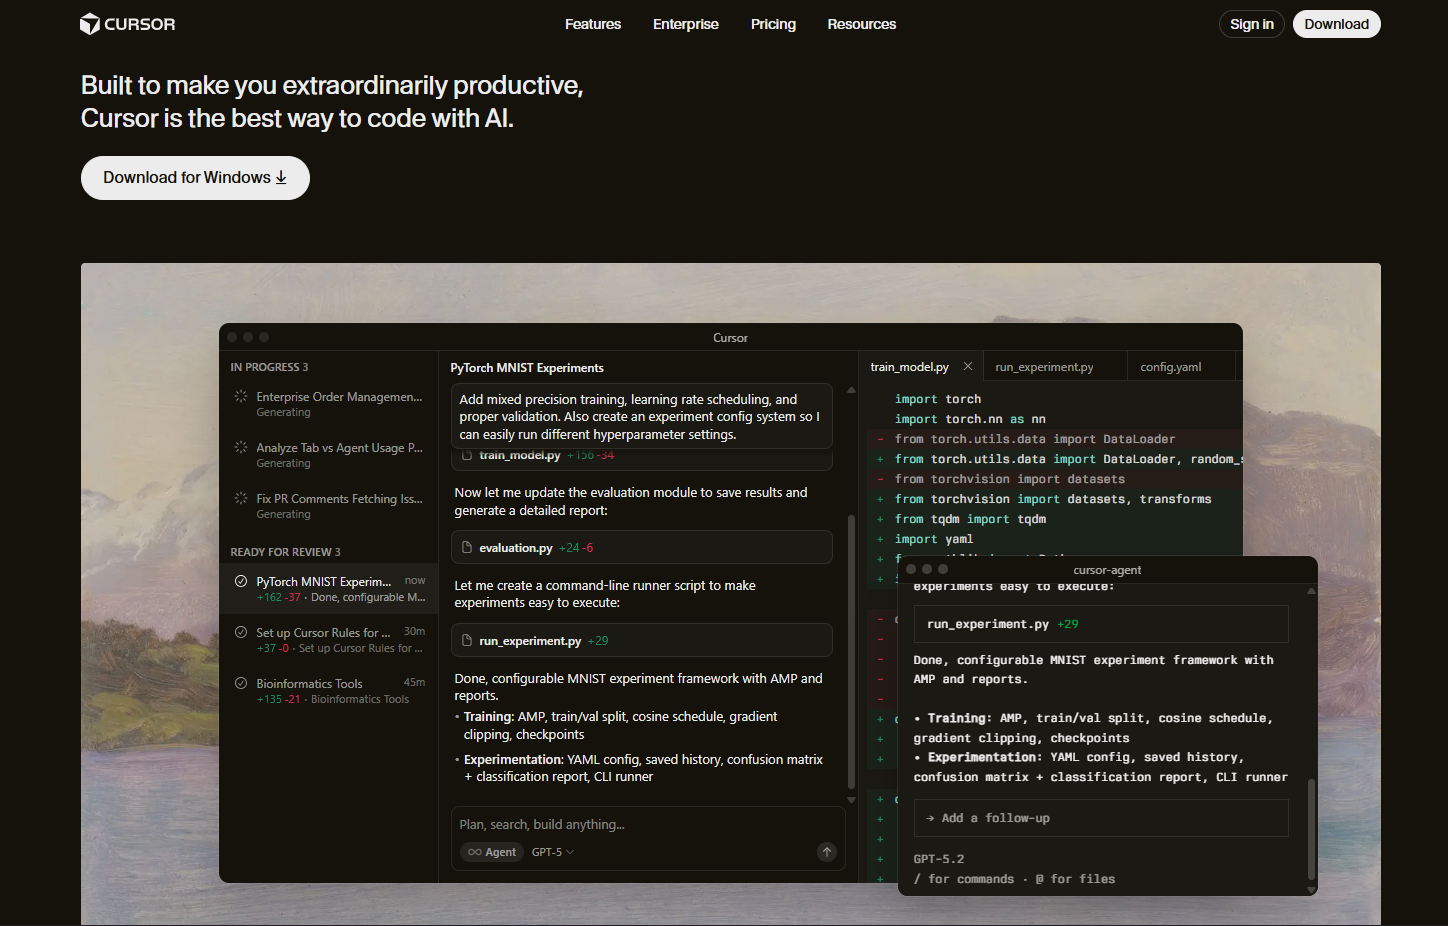Click checkmark icon beside Set up Cursor Rules
The image size is (1448, 926).
[241, 632]
